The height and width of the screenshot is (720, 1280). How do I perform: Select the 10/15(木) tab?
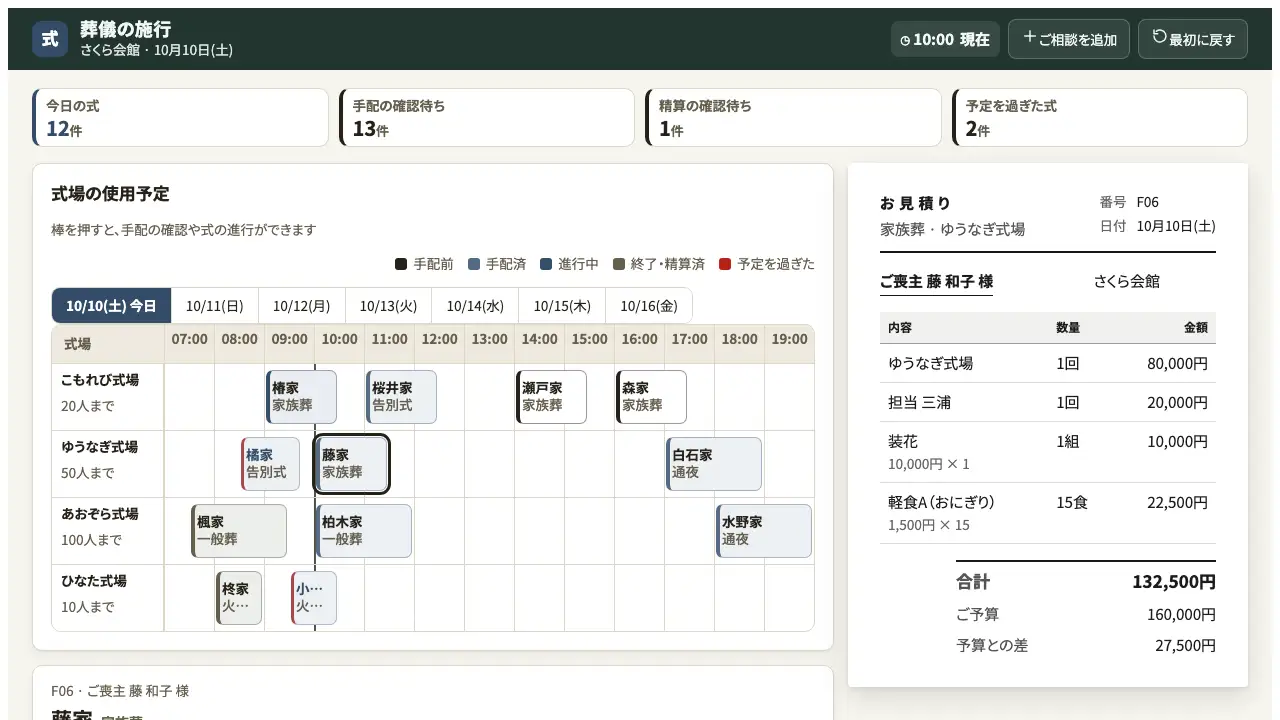click(562, 306)
